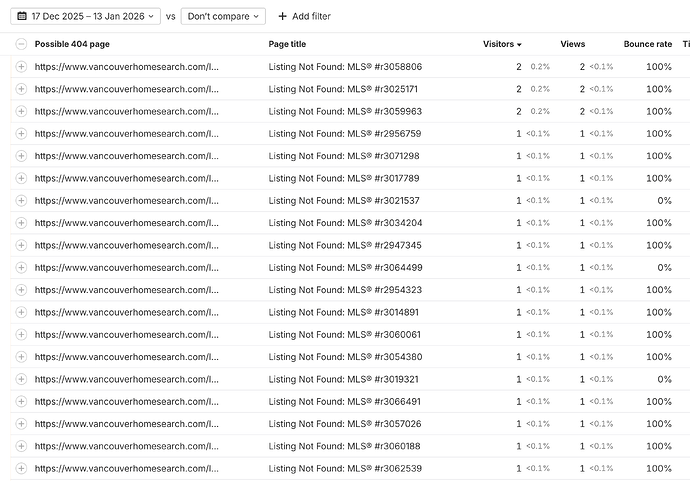Expand the row for MLS #r3054380
The width and height of the screenshot is (690, 481).
pos(21,357)
